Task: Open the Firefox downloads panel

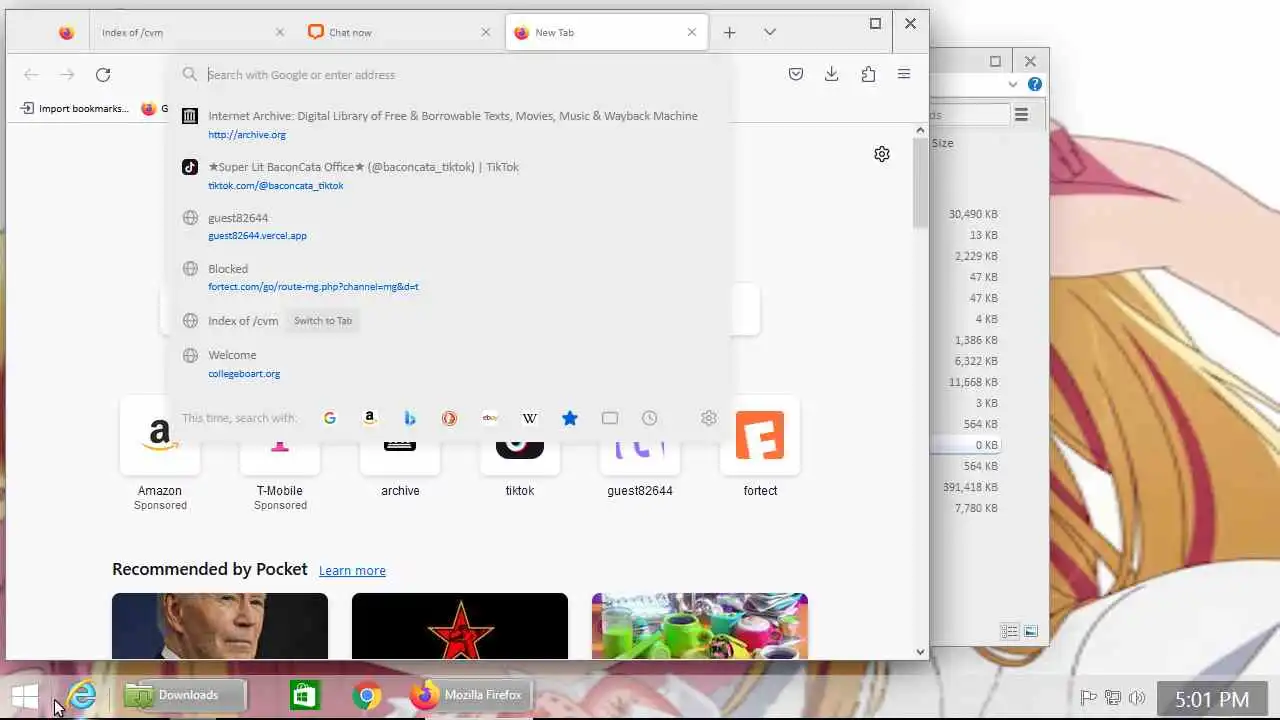Action: coord(831,74)
